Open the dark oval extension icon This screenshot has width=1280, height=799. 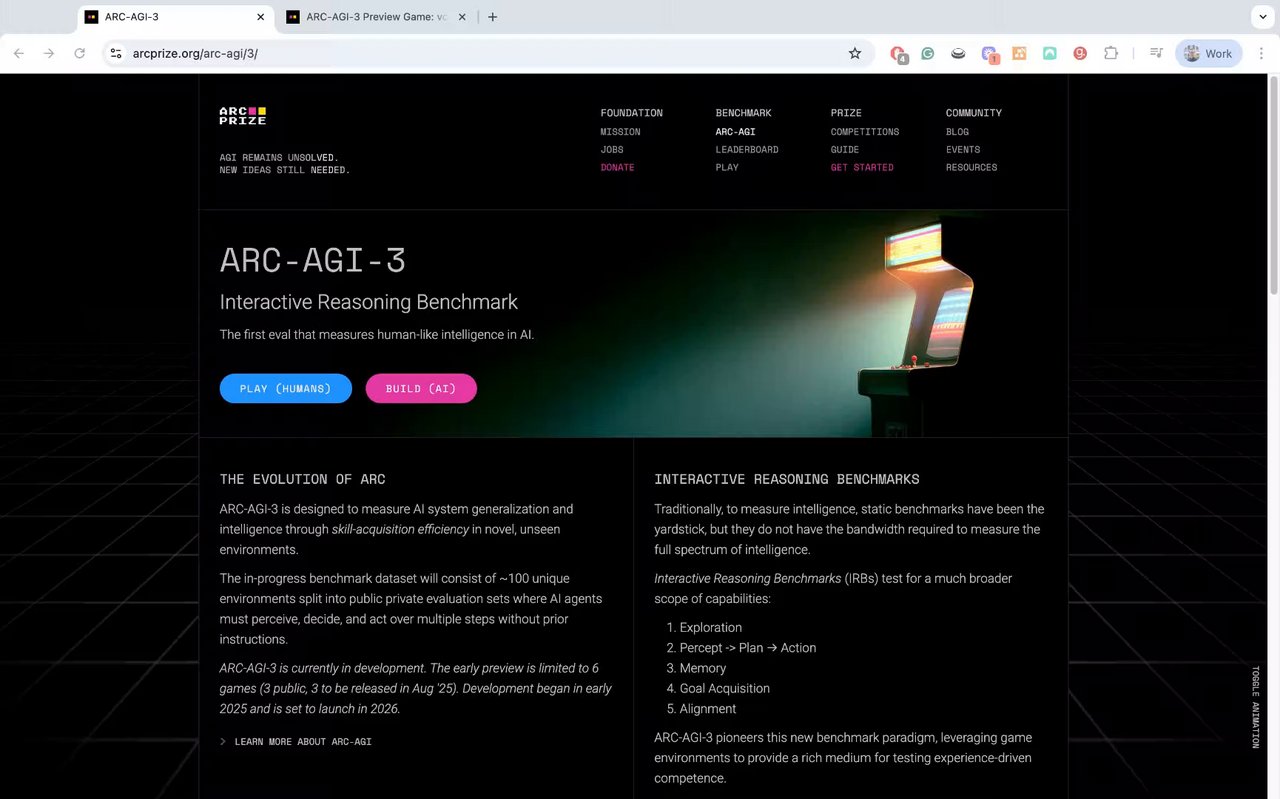point(958,53)
